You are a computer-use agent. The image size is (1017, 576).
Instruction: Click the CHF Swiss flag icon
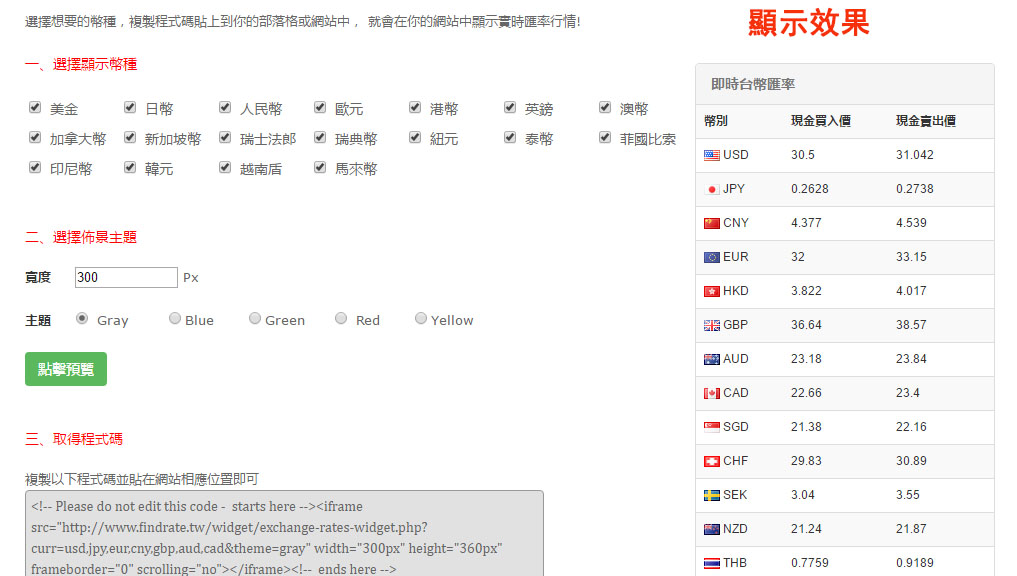click(x=711, y=461)
